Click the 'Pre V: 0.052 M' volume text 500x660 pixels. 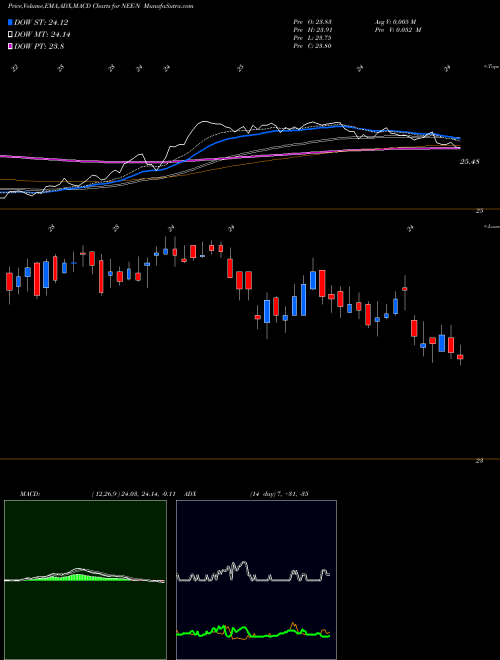click(397, 30)
